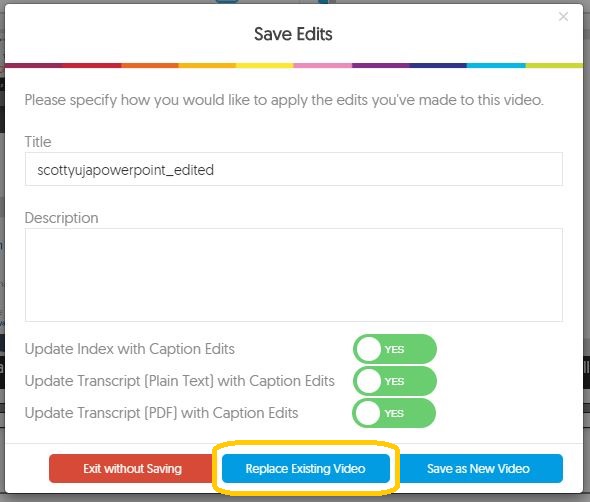This screenshot has width=590, height=502.
Task: Choose Replace Existing Video
Action: [x=306, y=469]
